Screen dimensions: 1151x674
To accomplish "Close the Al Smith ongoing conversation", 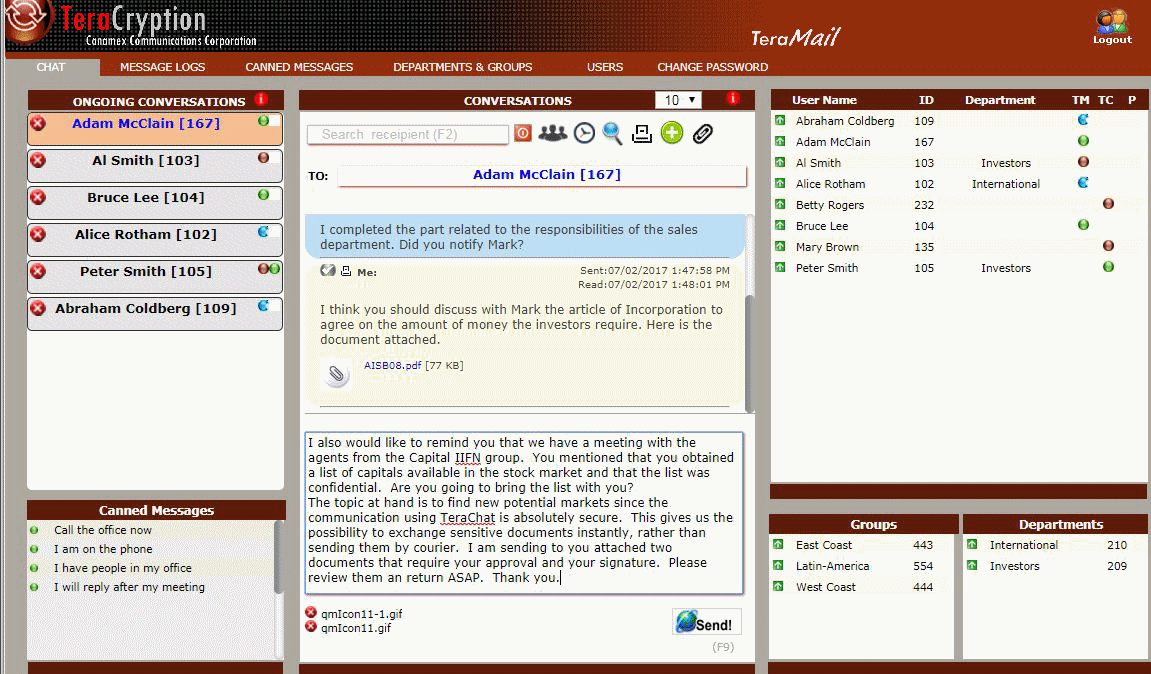I will point(38,160).
